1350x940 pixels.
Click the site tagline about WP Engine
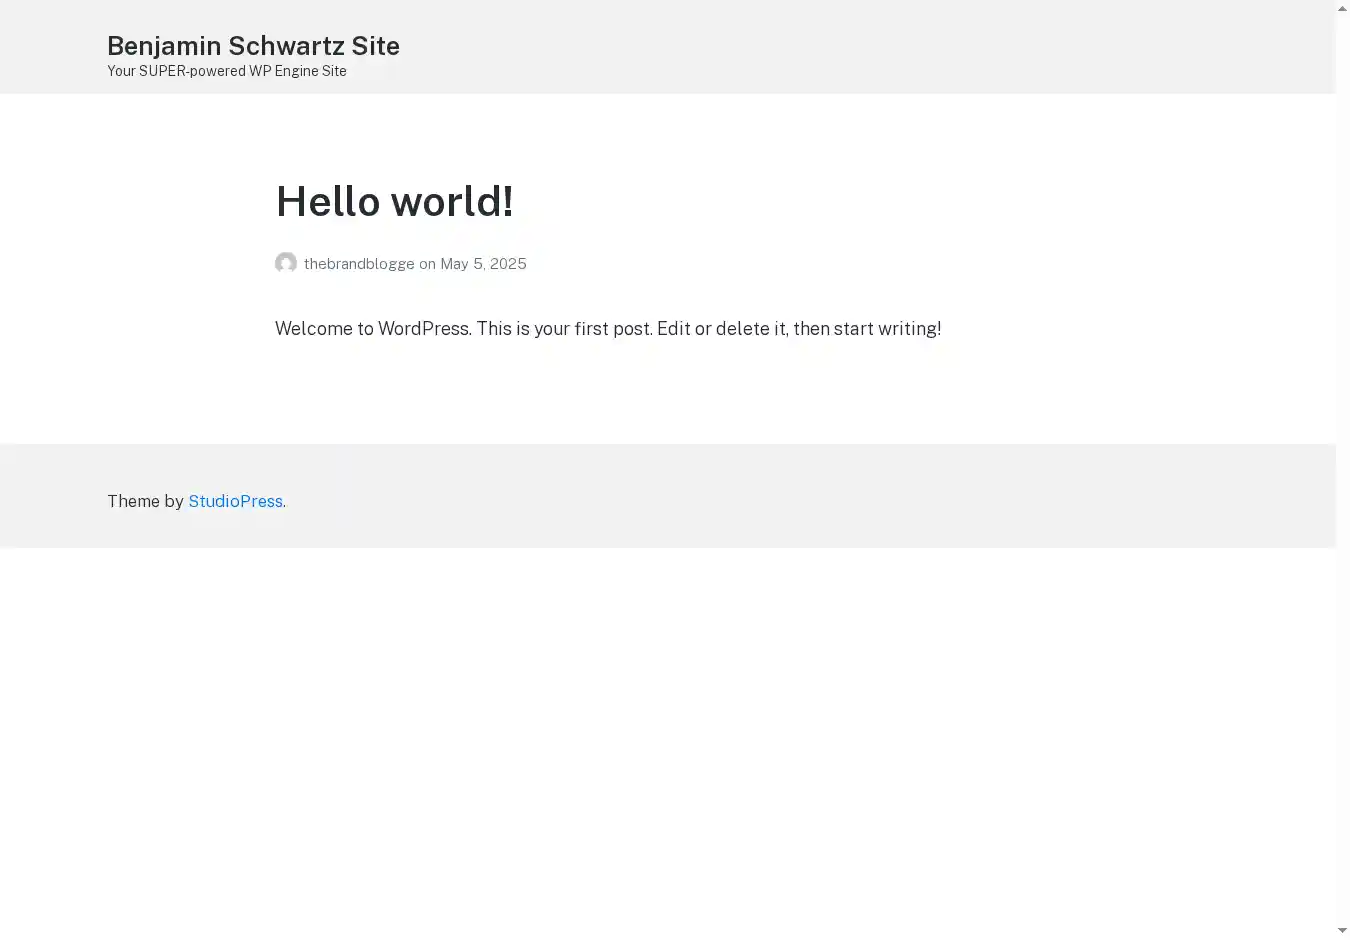(227, 71)
